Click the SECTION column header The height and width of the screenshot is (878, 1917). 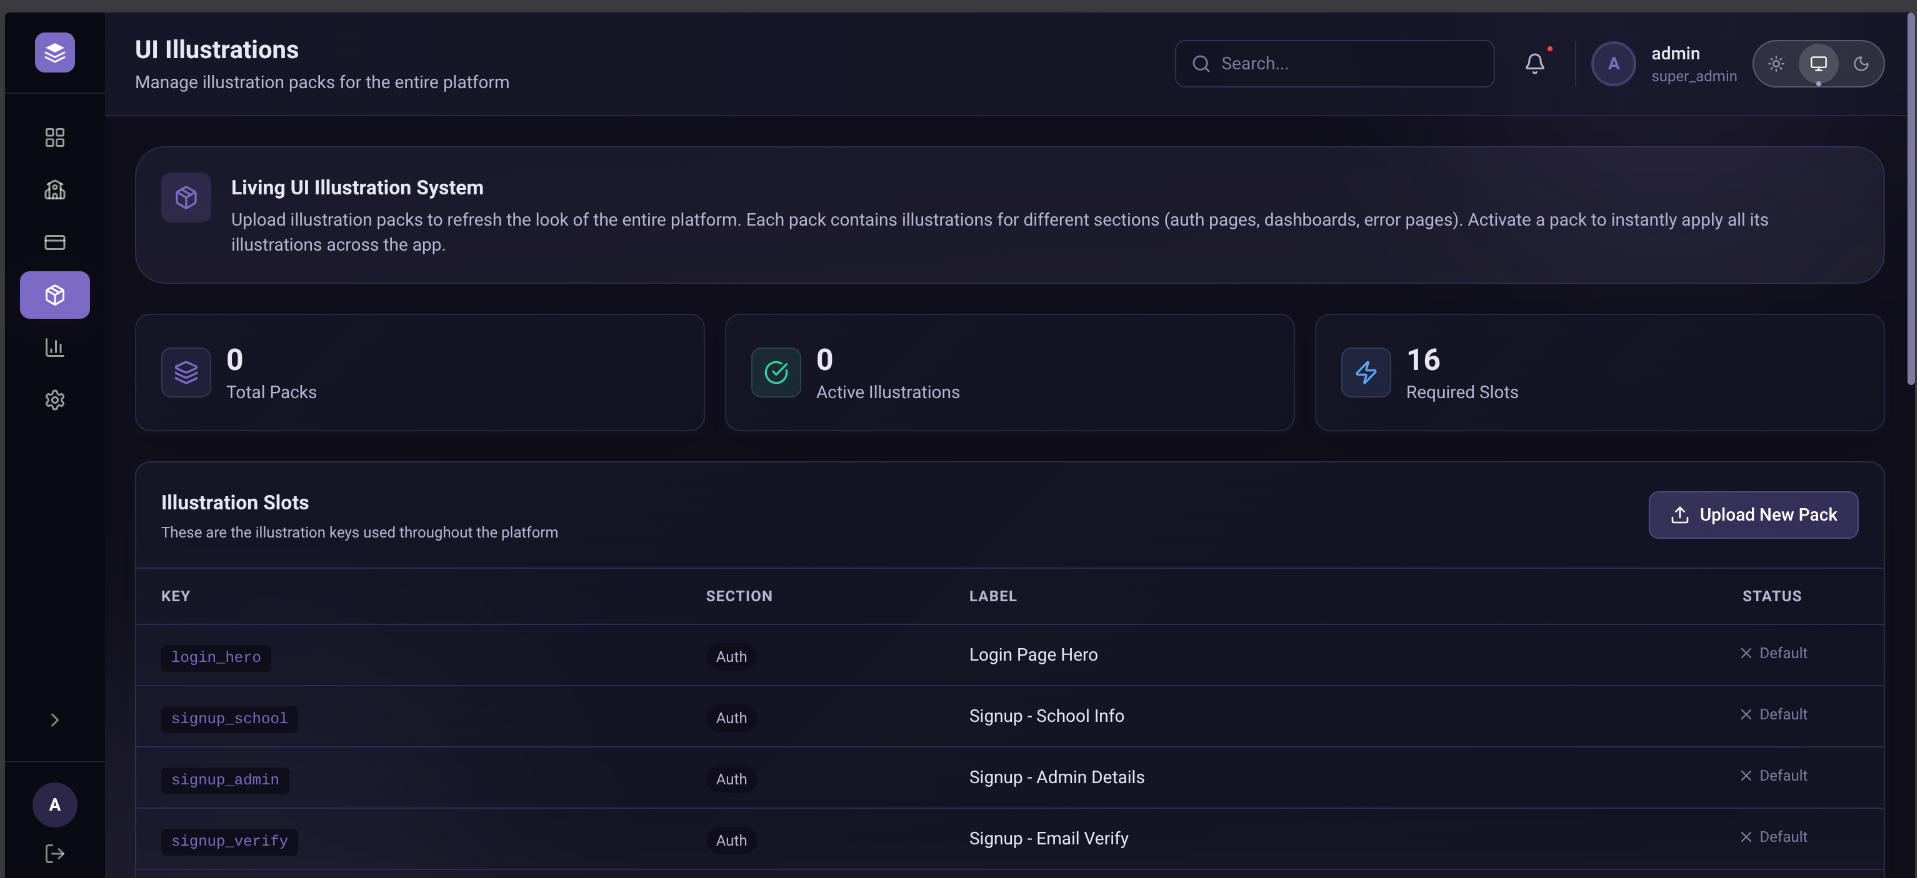pos(739,596)
